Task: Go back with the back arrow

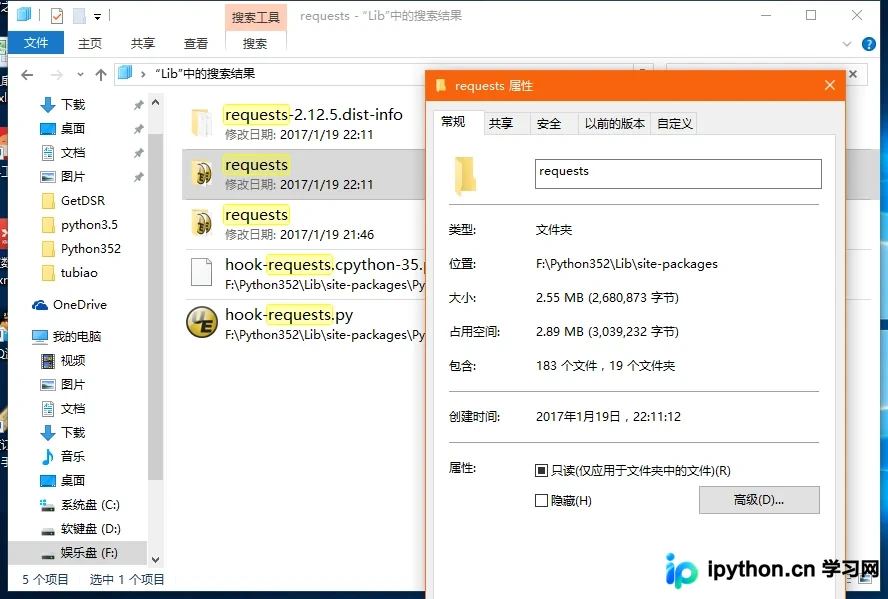Action: pyautogui.click(x=27, y=74)
